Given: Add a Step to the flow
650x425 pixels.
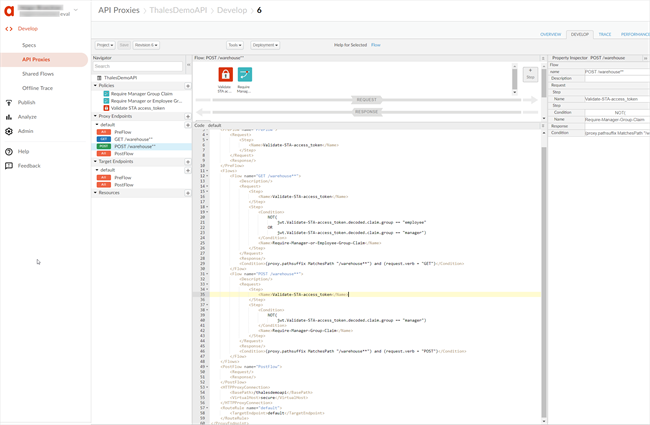Looking at the screenshot, I should [530, 75].
